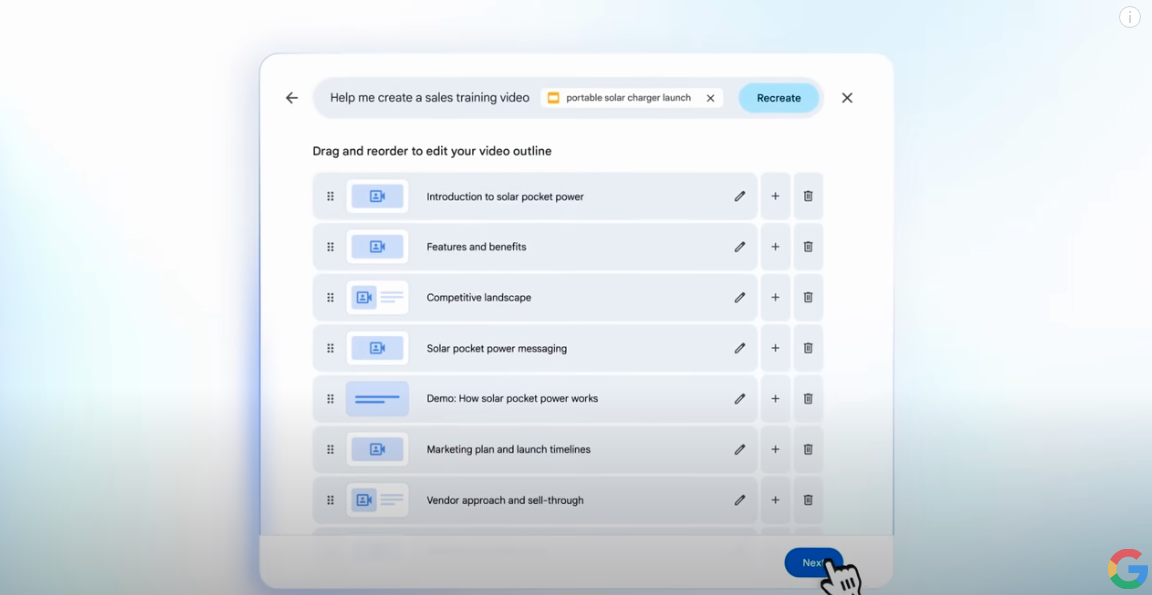1152x595 pixels.
Task: Edit the 'Solar pocket power messaging' title
Action: click(740, 349)
